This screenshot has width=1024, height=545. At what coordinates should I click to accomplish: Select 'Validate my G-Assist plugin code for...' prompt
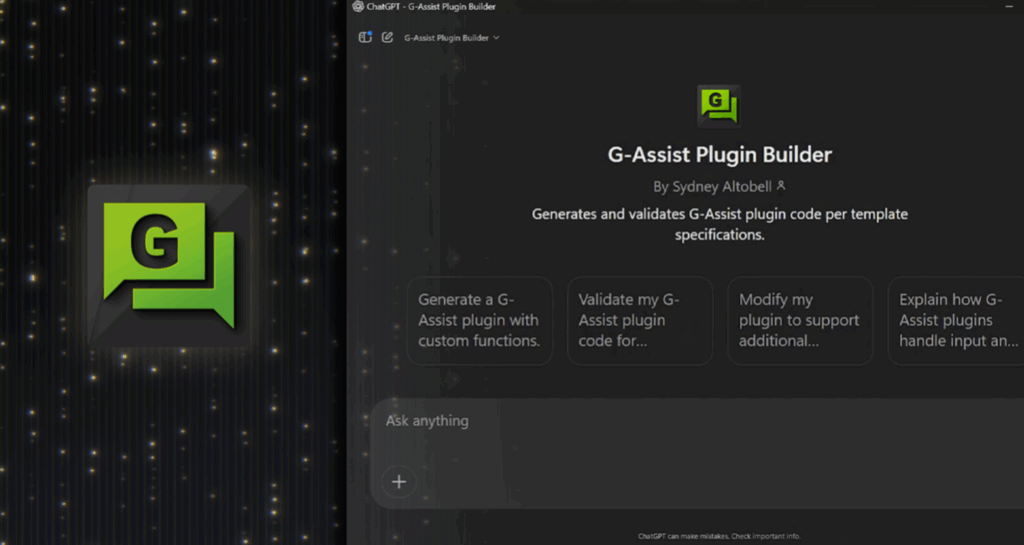pyautogui.click(x=640, y=320)
